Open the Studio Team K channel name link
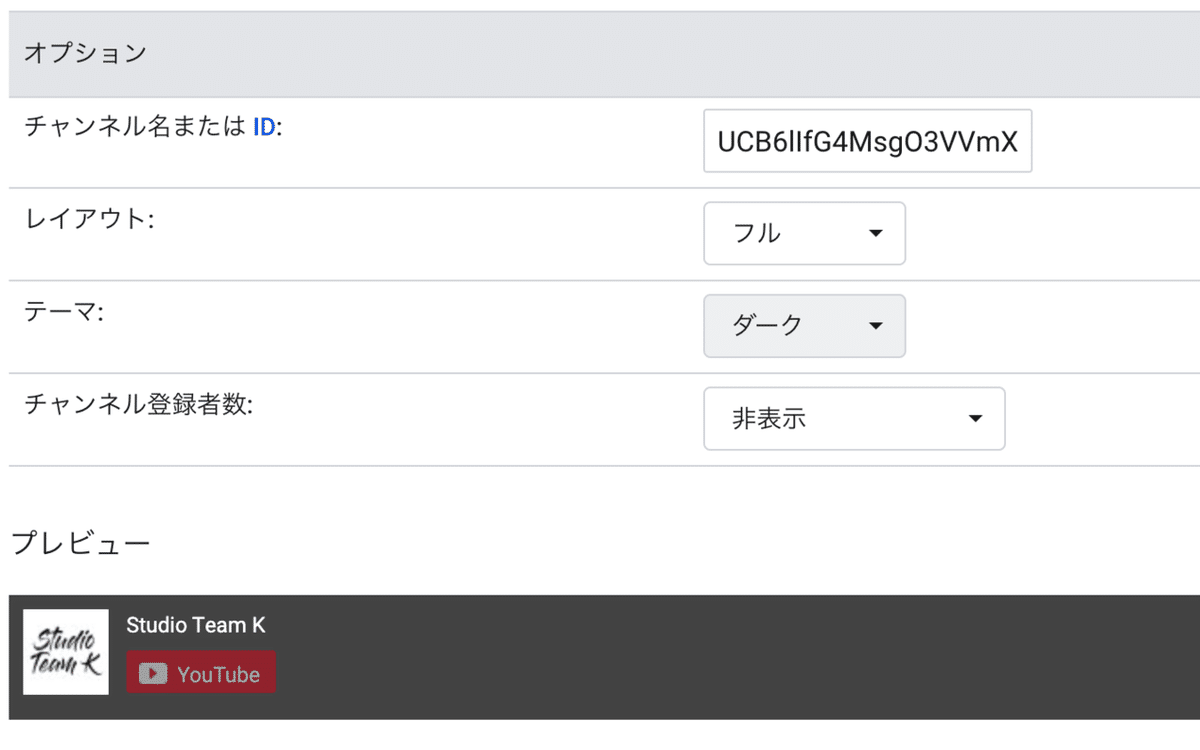Screen dimensions: 1200x750 (196, 626)
